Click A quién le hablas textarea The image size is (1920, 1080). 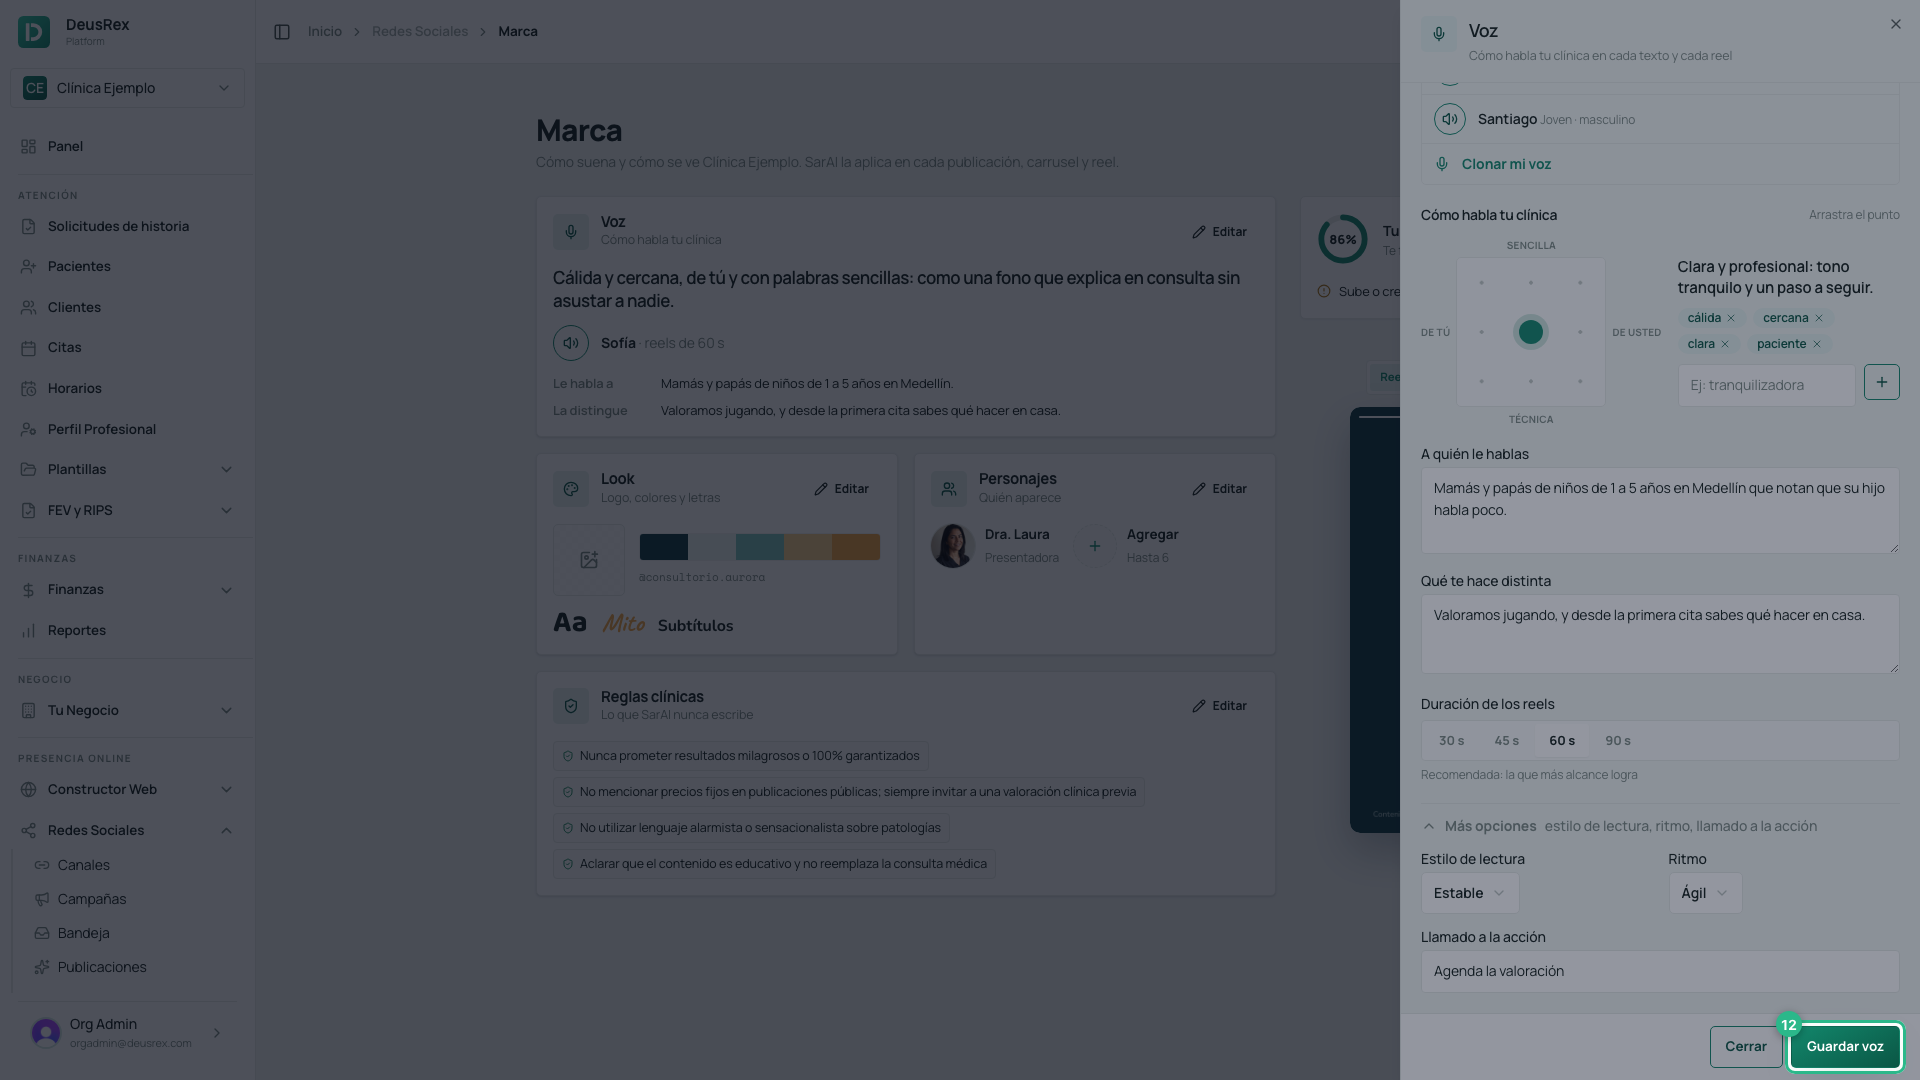[1659, 510]
